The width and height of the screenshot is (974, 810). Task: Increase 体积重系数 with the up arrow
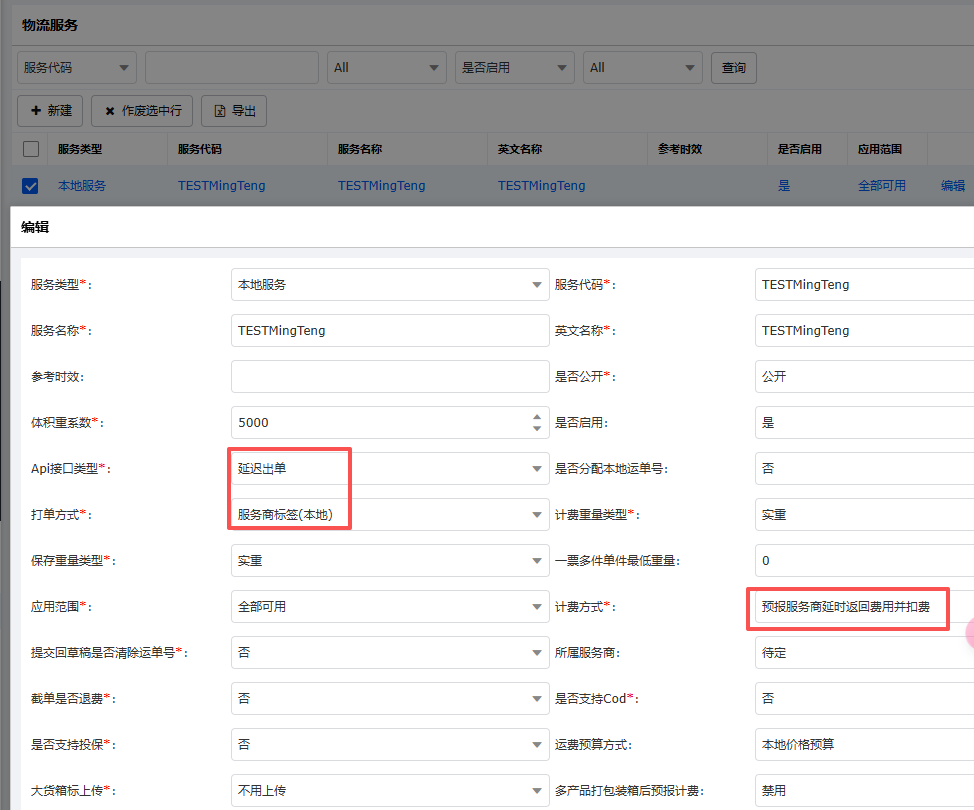point(537,417)
